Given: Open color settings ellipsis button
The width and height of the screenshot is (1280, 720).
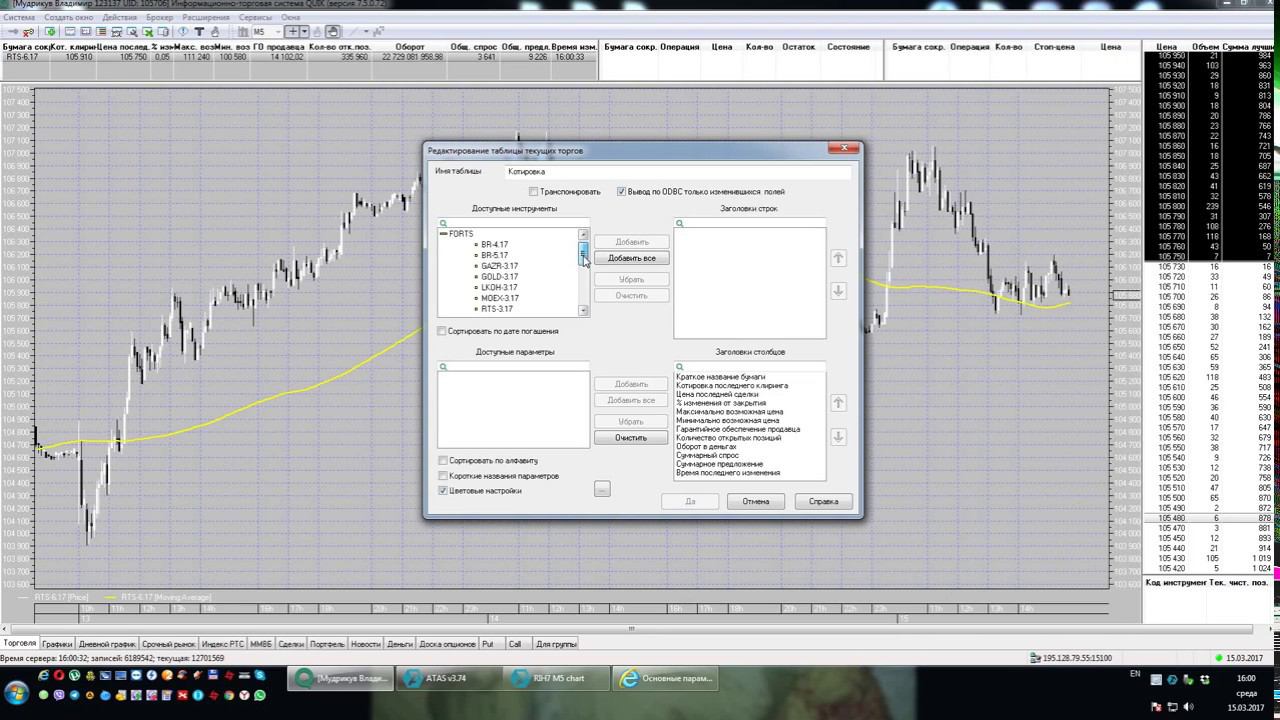Looking at the screenshot, I should [601, 489].
